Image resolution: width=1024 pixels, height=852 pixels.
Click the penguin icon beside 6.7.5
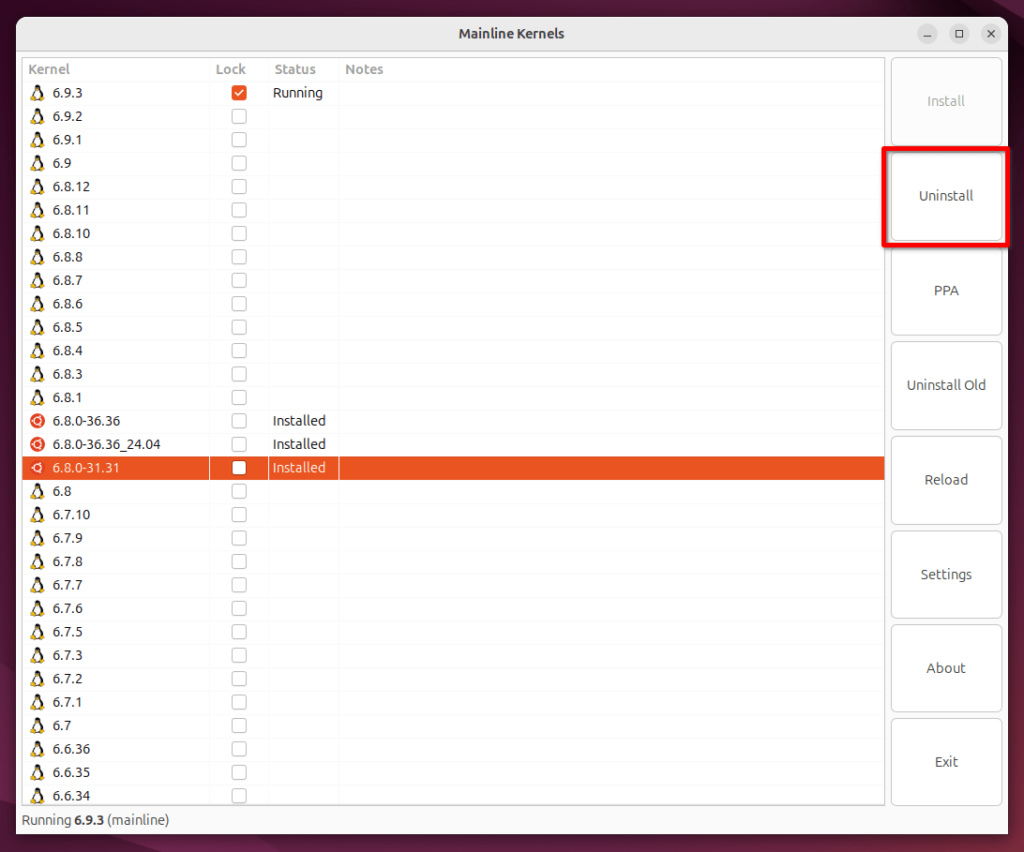(x=37, y=632)
